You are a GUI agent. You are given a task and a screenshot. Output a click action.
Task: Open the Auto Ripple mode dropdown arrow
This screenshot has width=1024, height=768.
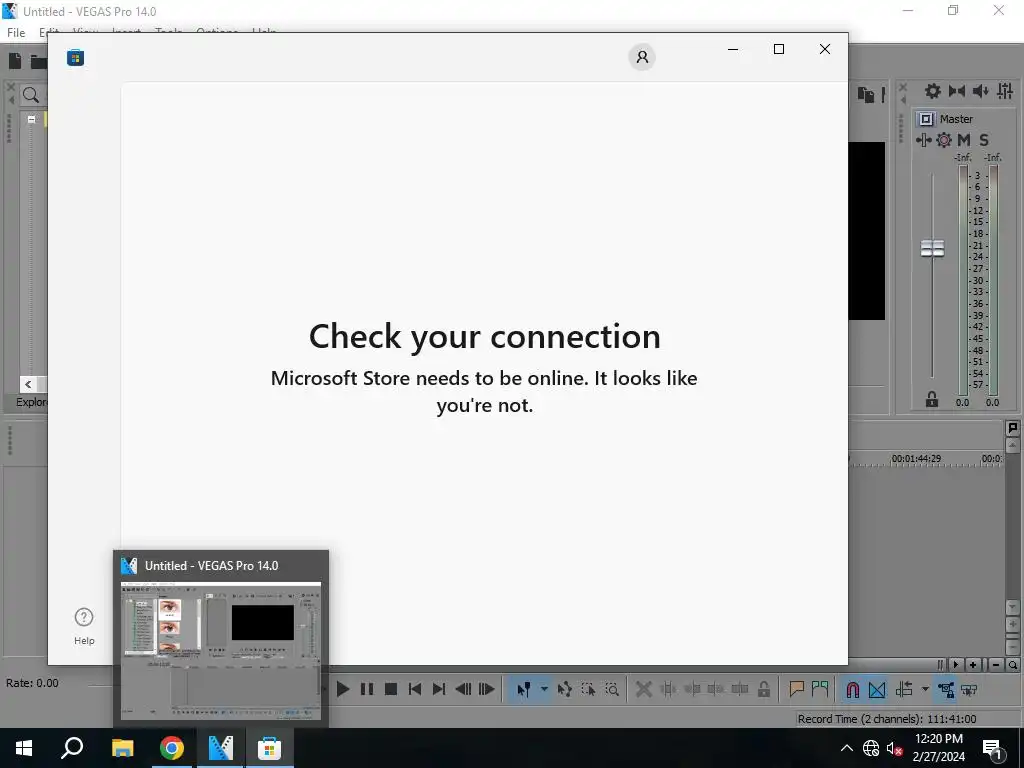[x=925, y=690]
